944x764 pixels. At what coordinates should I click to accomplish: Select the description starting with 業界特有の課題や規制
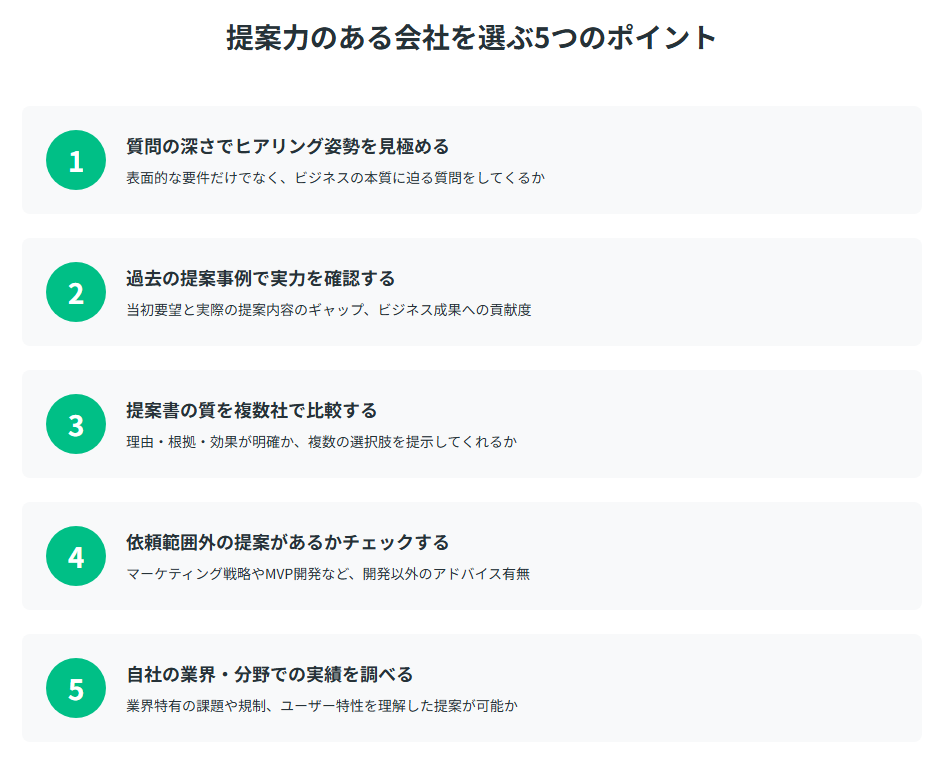click(321, 706)
